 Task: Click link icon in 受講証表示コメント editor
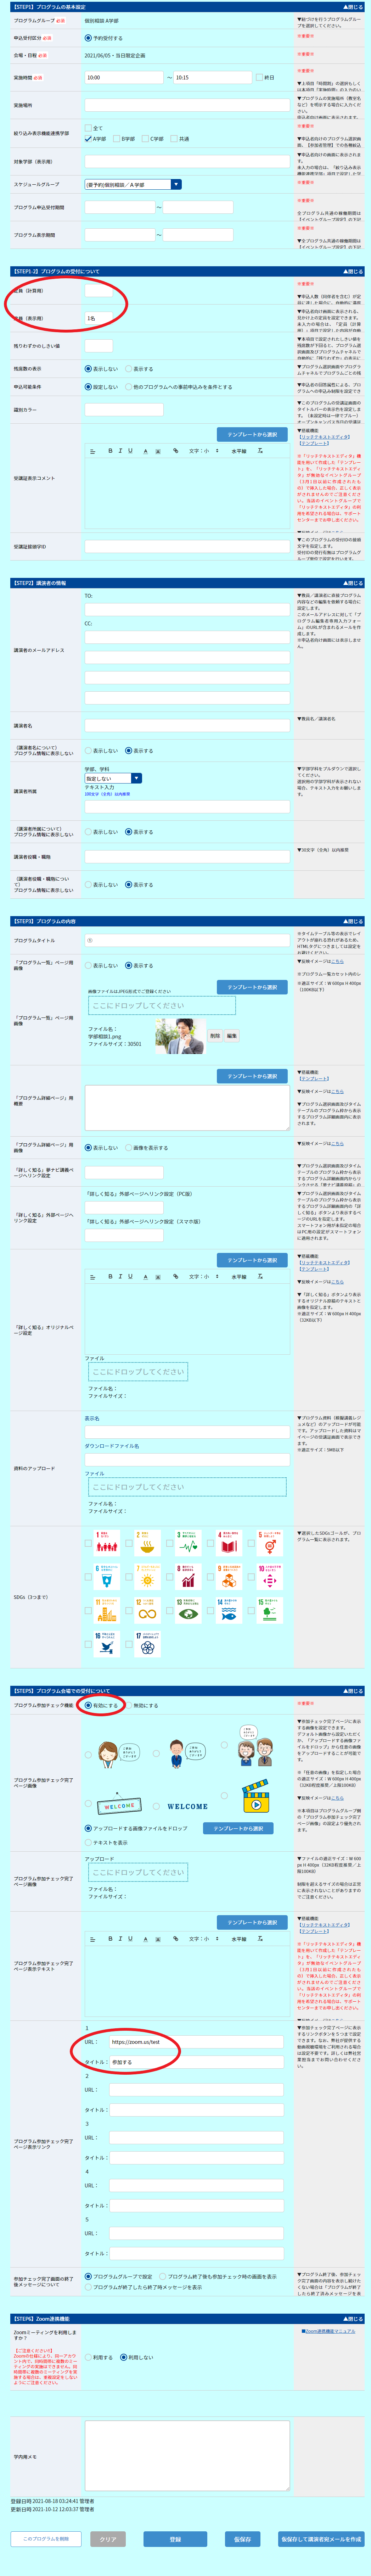pyautogui.click(x=176, y=451)
